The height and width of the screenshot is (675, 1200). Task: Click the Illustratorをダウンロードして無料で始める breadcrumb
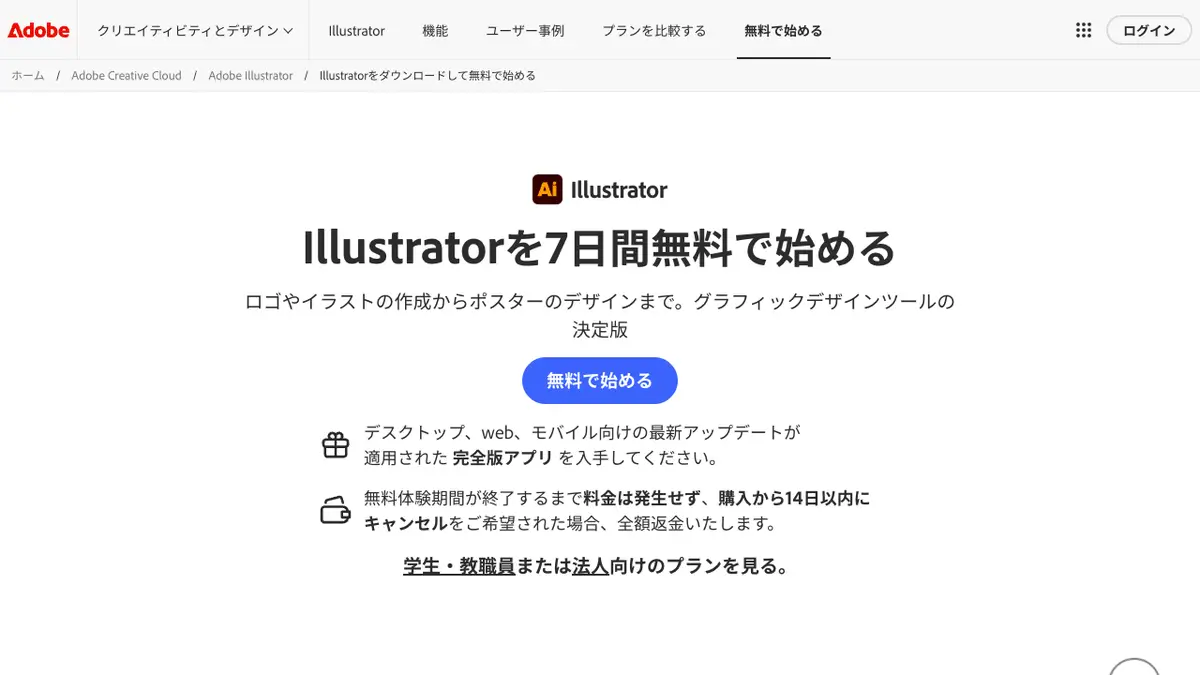427,76
